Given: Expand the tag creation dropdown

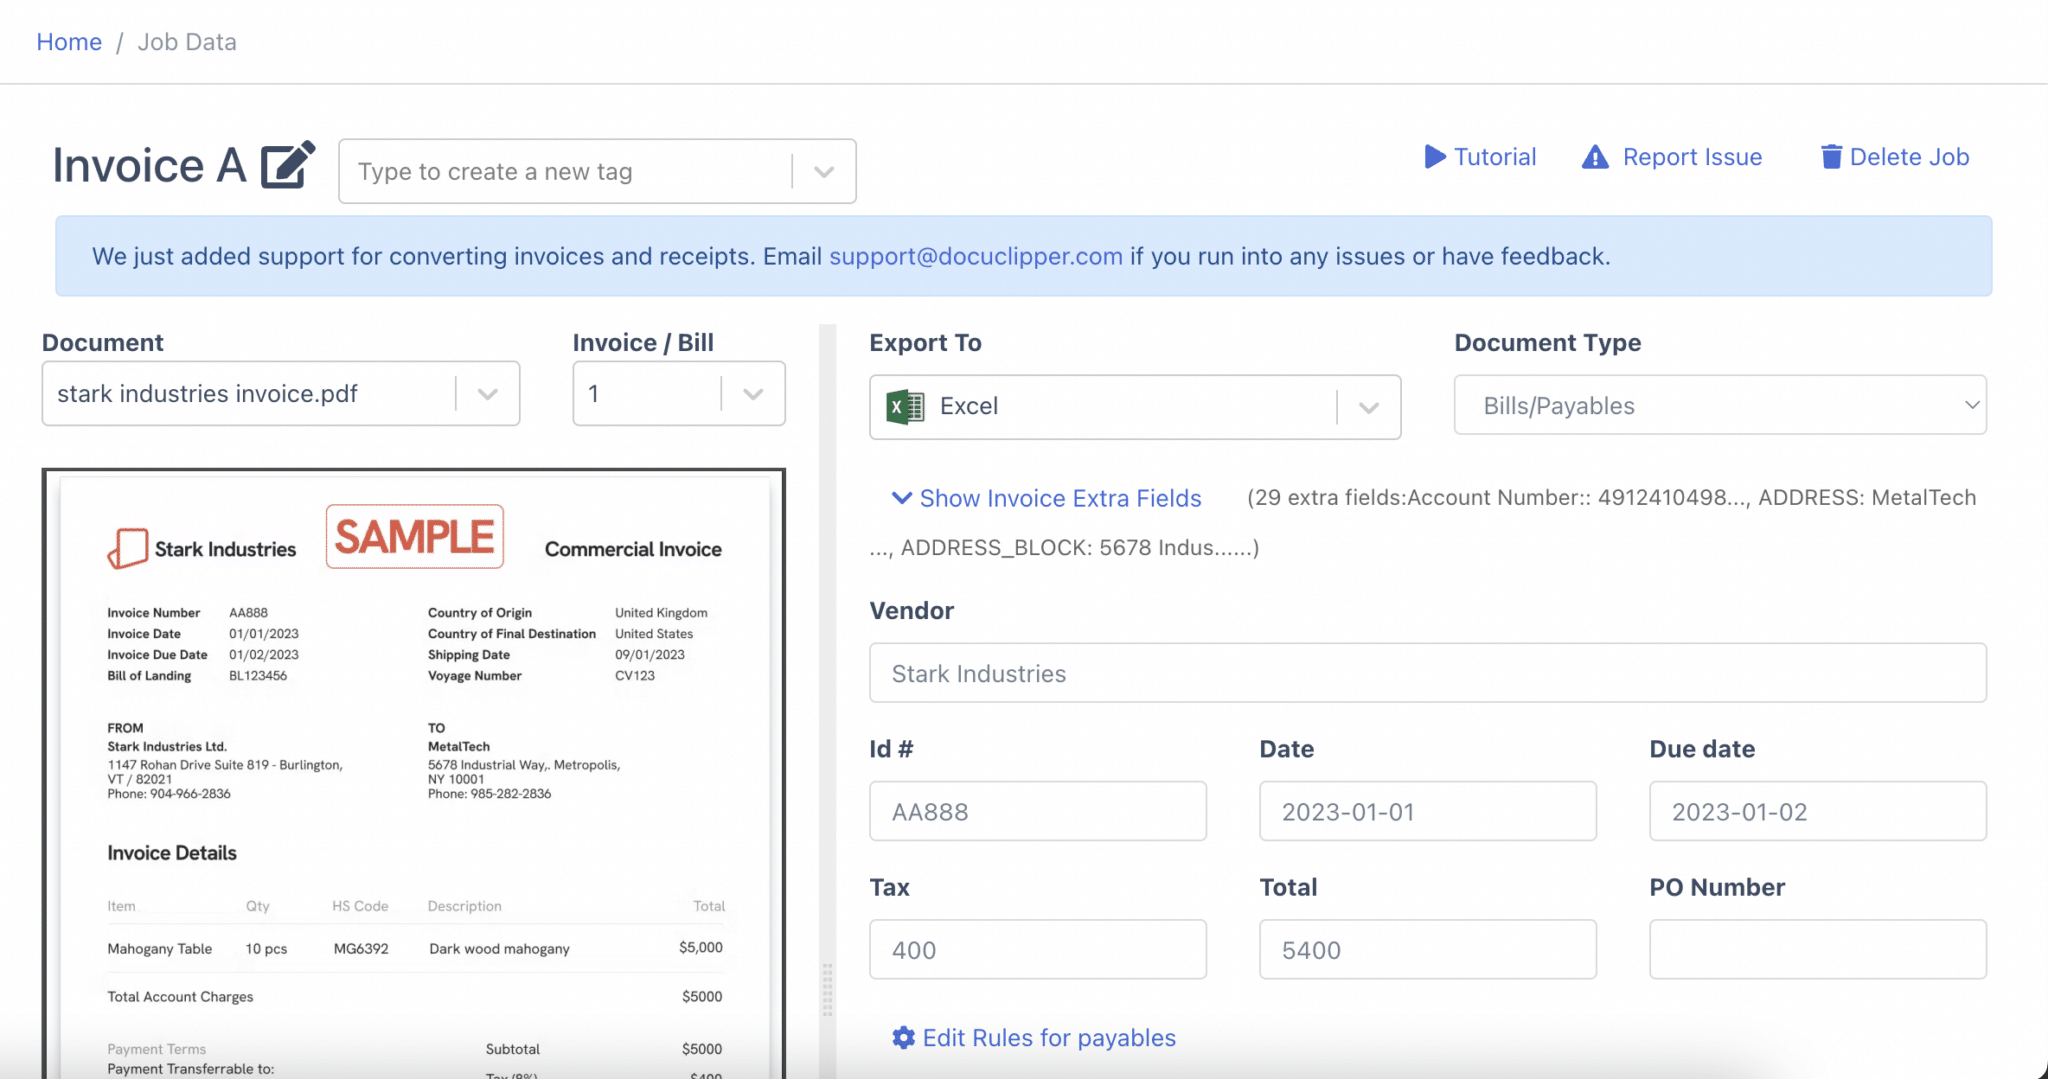Looking at the screenshot, I should tap(823, 171).
